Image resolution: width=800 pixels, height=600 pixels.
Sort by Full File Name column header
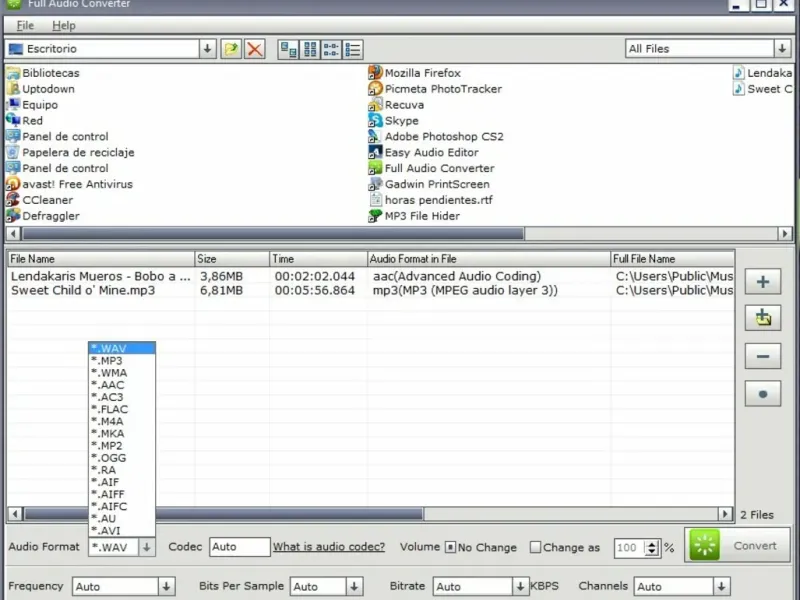(x=672, y=259)
